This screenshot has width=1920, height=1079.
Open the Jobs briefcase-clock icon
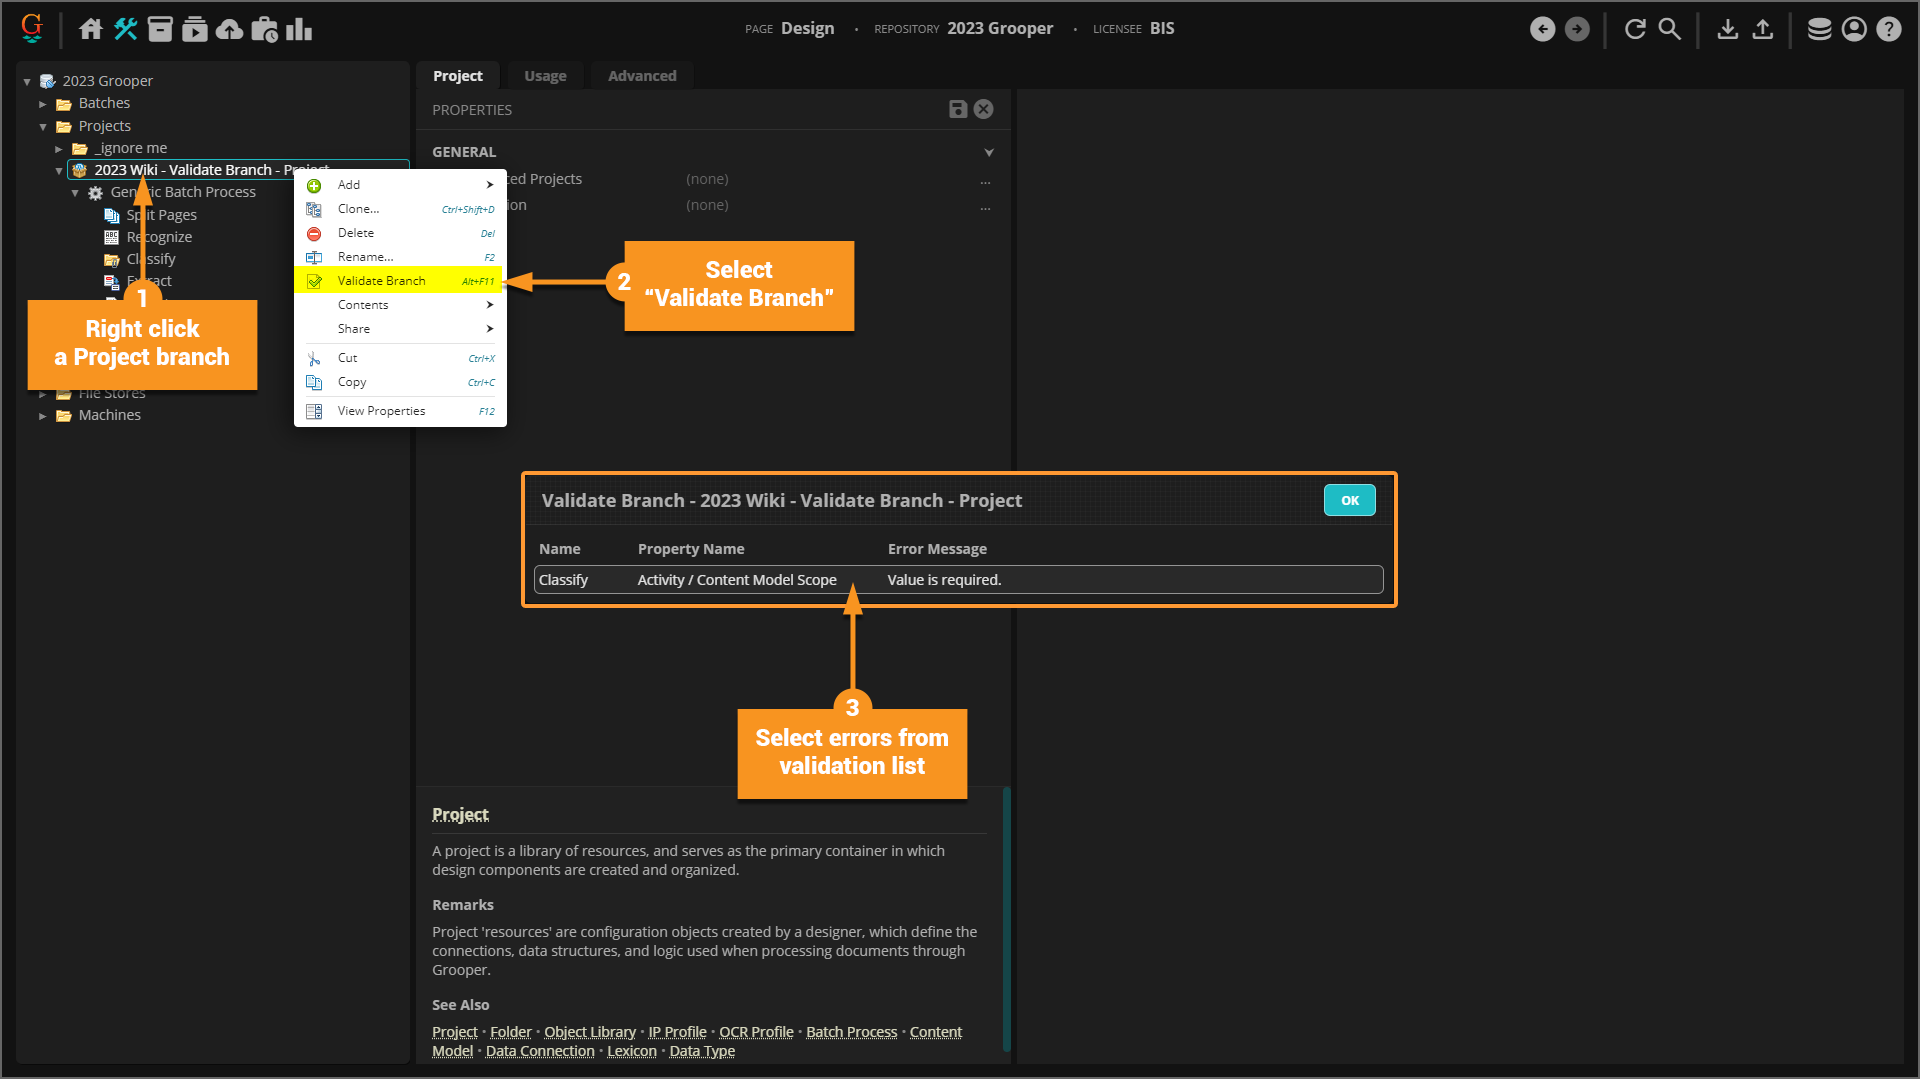[265, 29]
